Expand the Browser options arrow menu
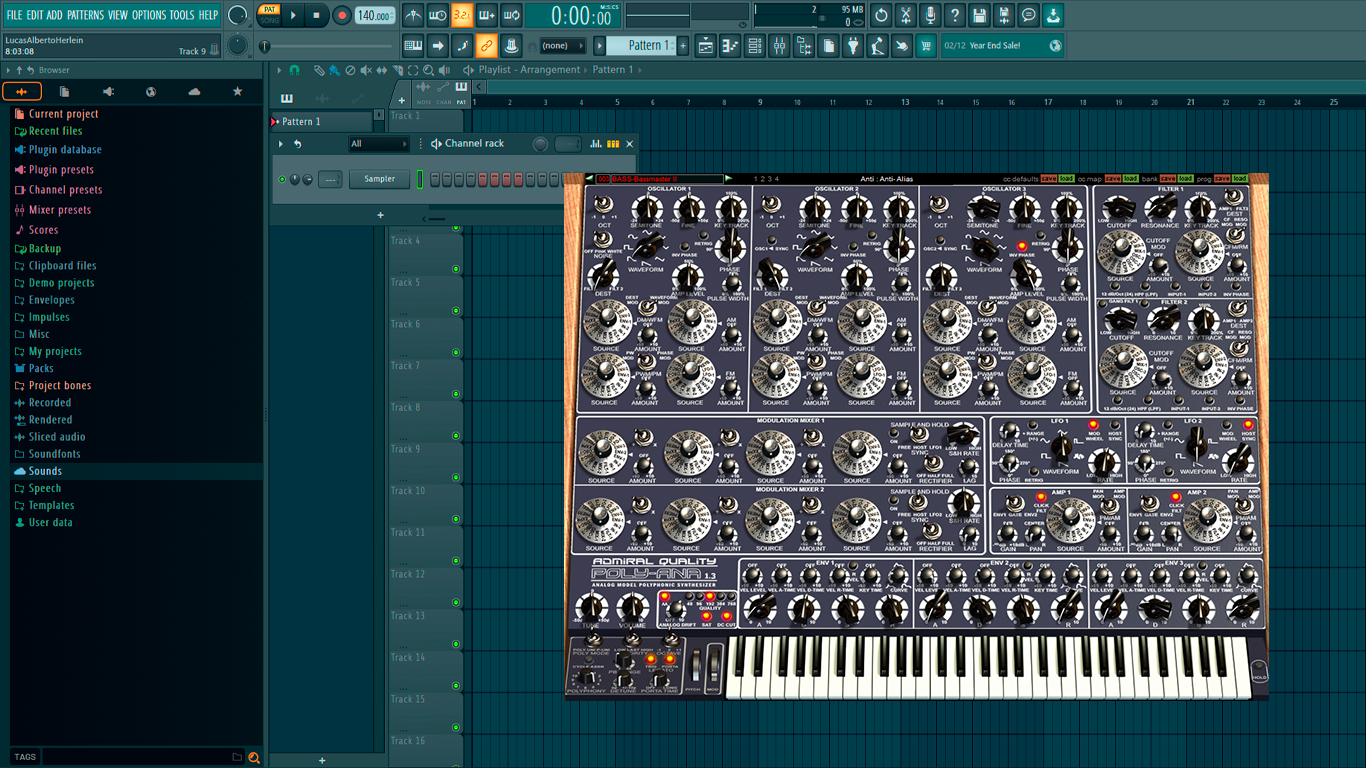This screenshot has height=768, width=1366. 9,70
